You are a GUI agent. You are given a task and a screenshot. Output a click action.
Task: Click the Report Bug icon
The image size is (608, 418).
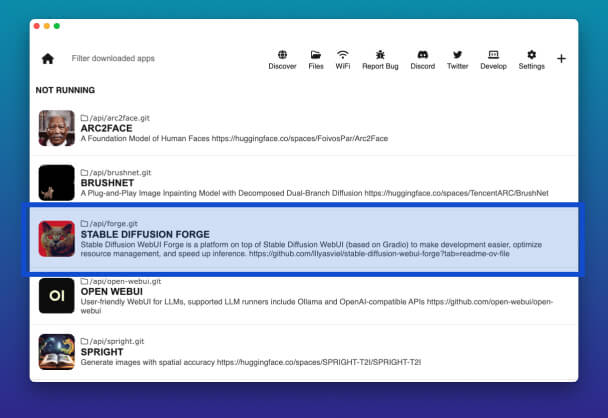(380, 55)
